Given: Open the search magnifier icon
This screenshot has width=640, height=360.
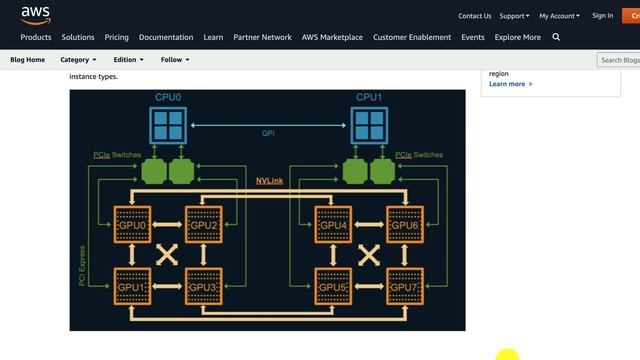Looking at the screenshot, I should pyautogui.click(x=556, y=37).
